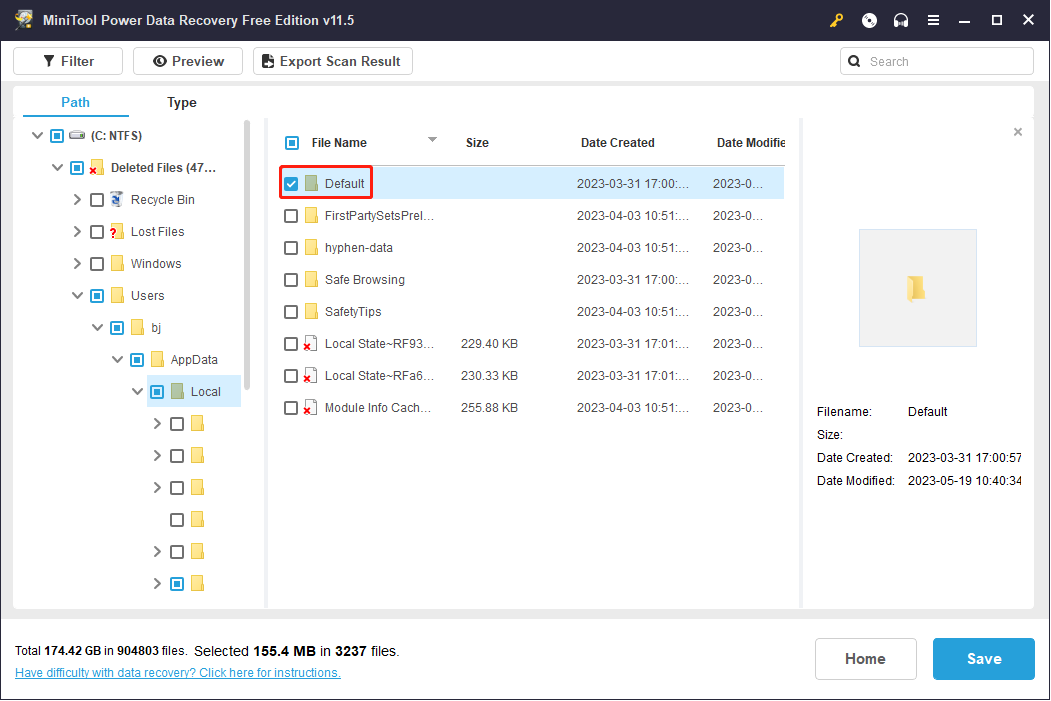Click the C: NTFS drive icon
Viewport: 1051px width, 701px height.
click(77, 135)
